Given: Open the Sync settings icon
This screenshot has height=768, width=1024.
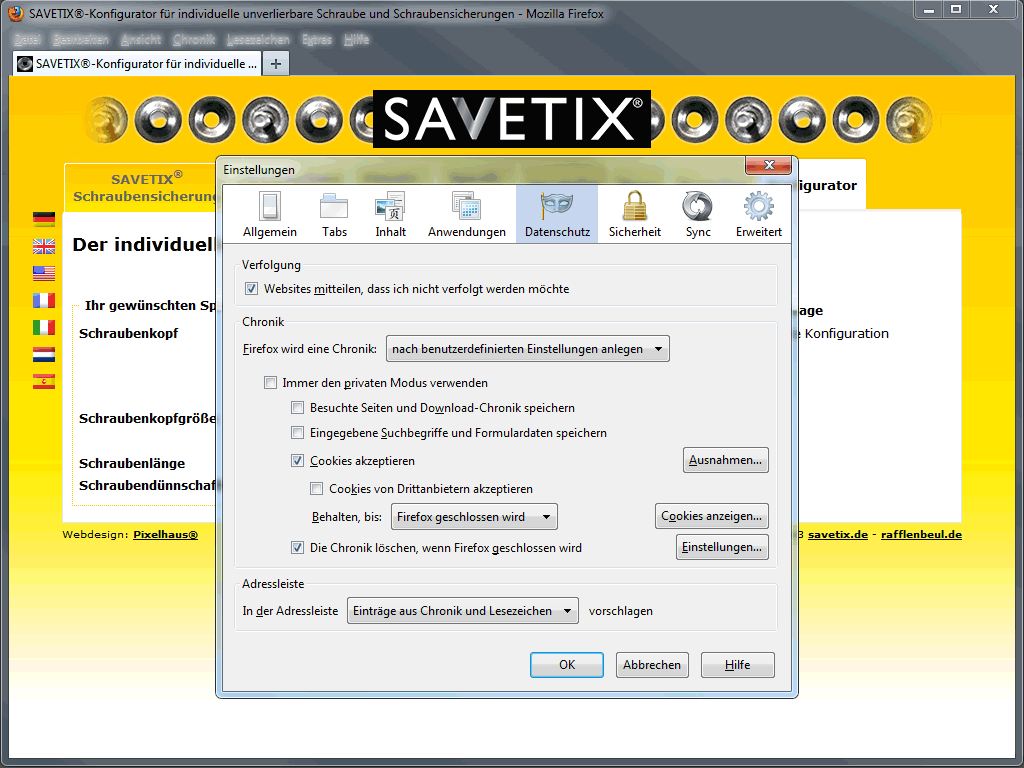Looking at the screenshot, I should (x=698, y=214).
